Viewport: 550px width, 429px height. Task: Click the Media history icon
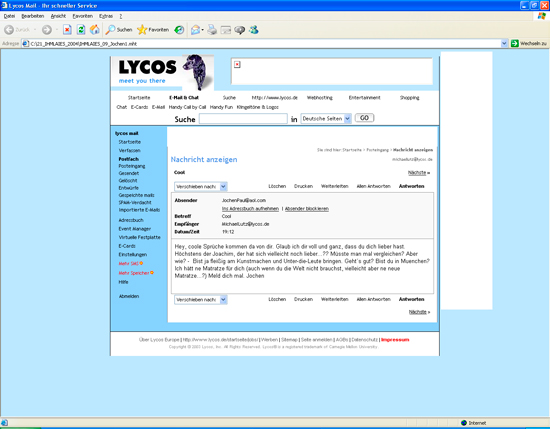click(179, 30)
